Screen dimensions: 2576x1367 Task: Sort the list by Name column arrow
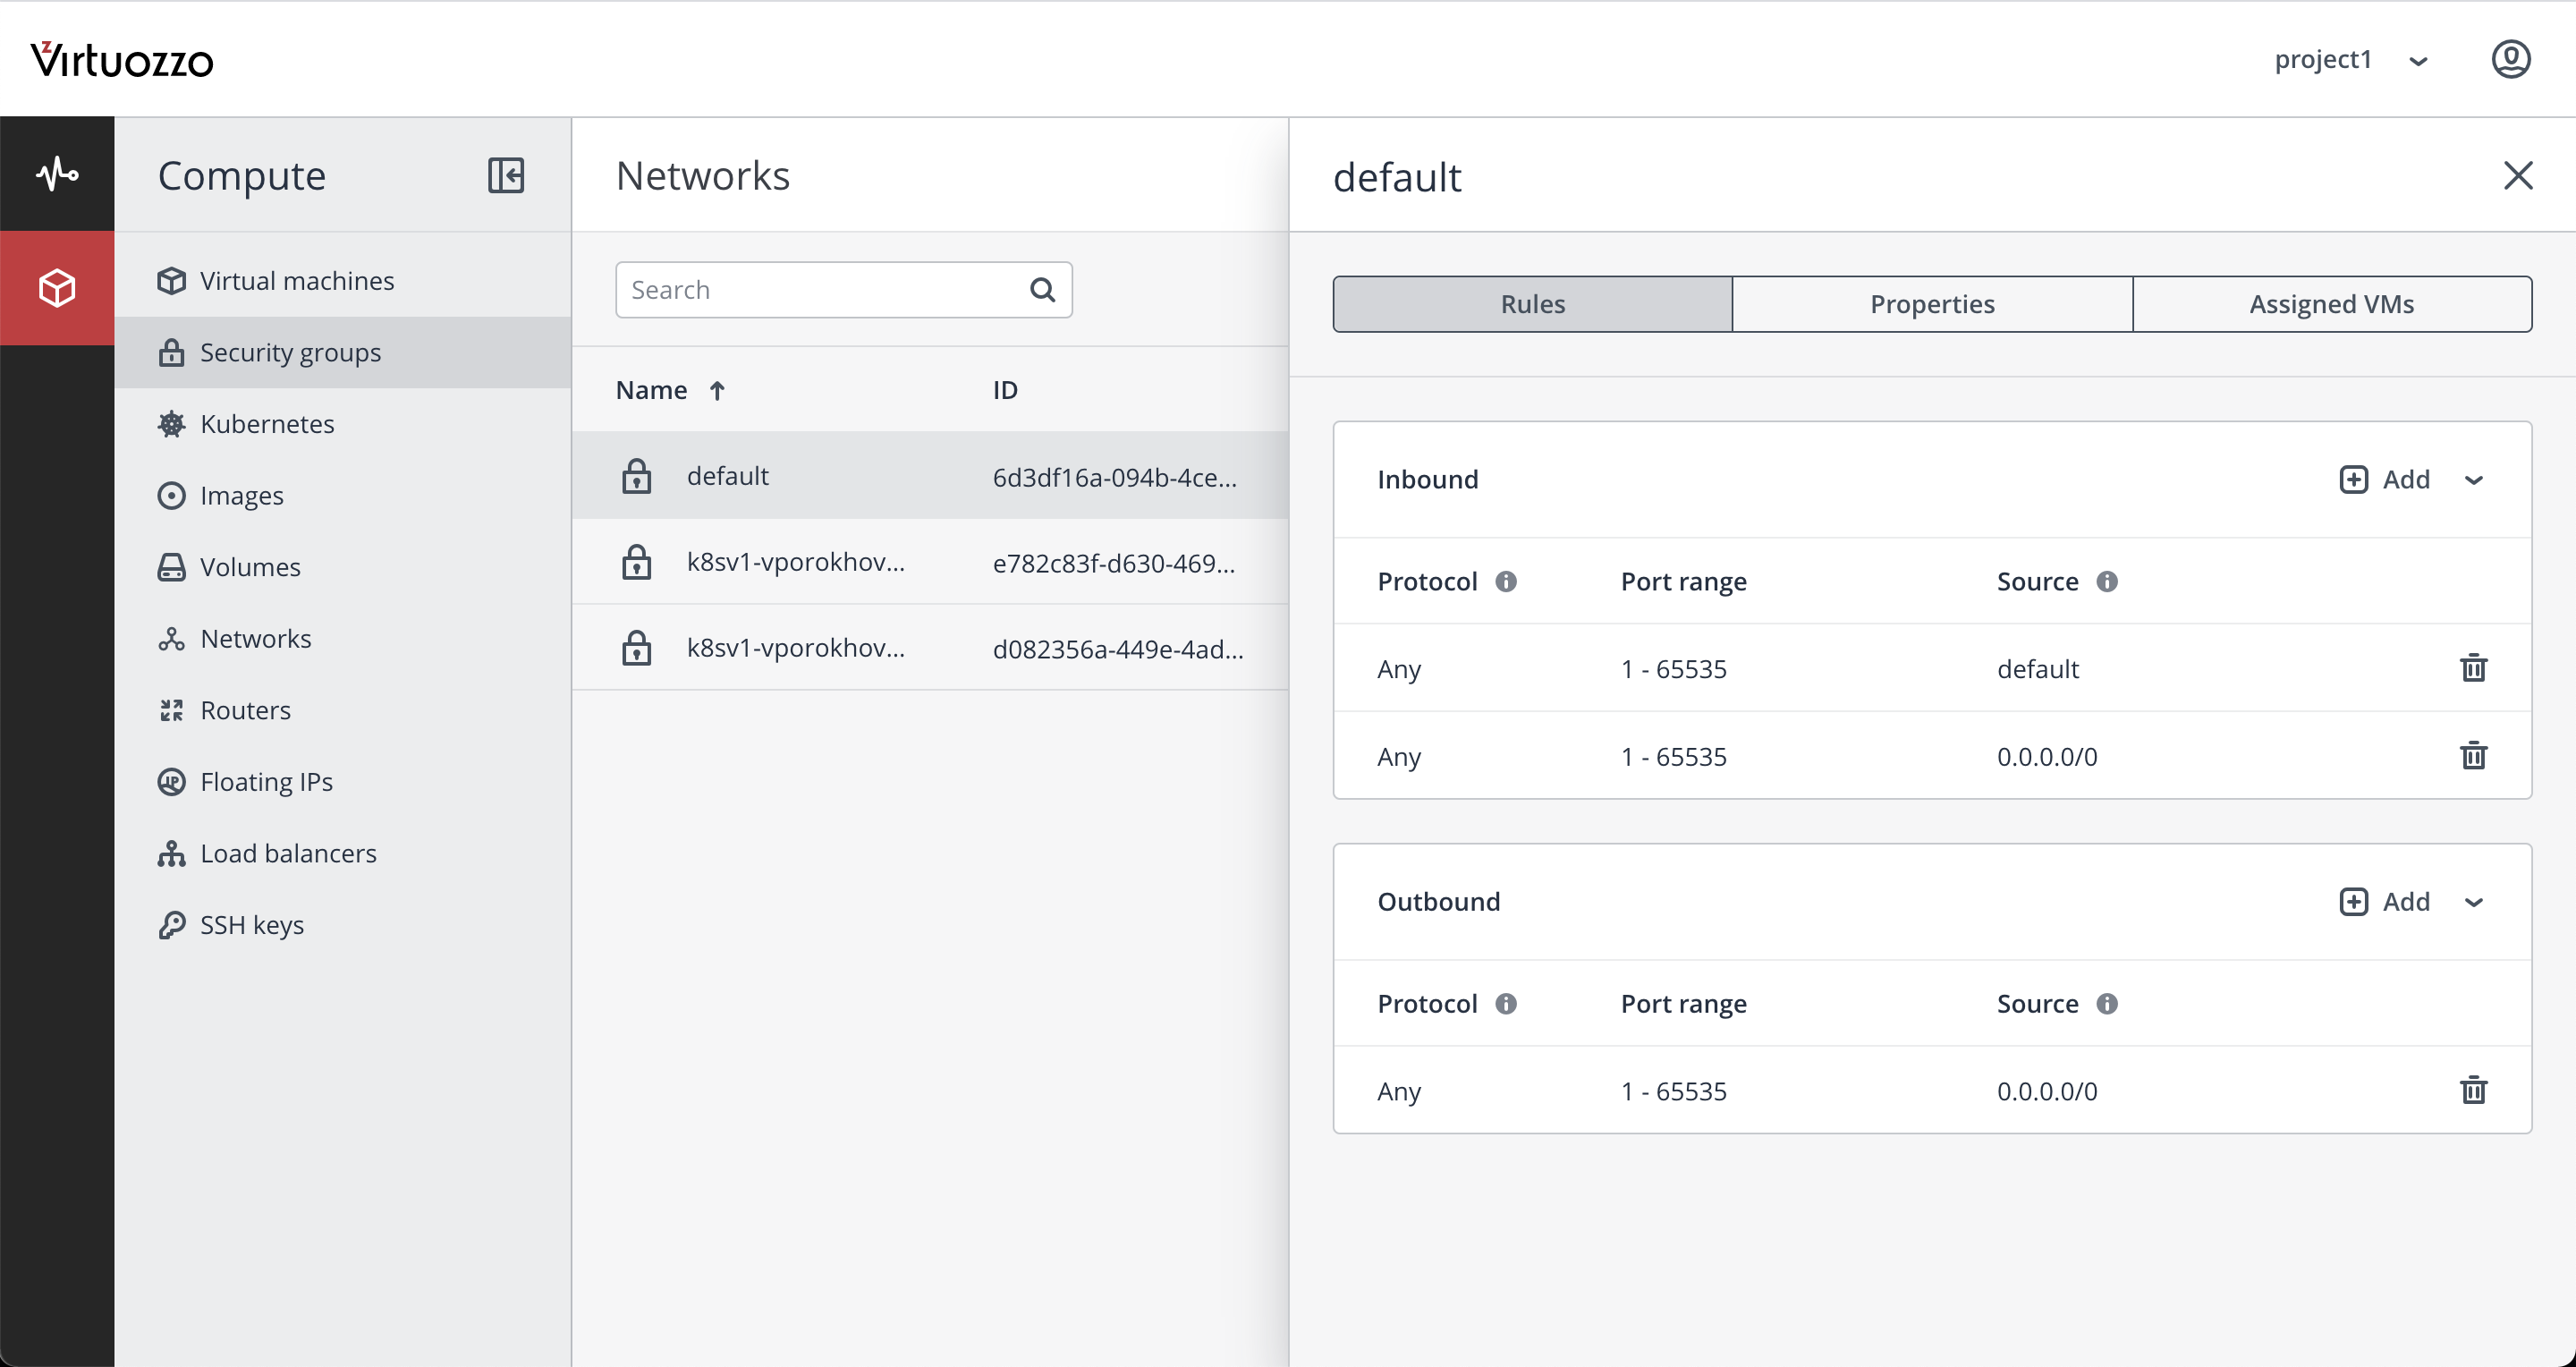pos(717,390)
